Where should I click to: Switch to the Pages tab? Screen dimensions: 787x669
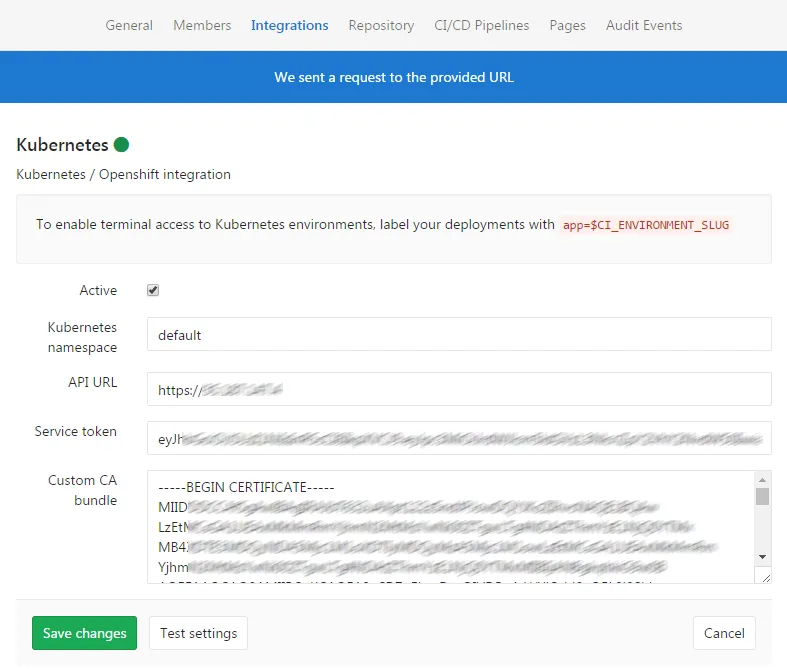(567, 25)
